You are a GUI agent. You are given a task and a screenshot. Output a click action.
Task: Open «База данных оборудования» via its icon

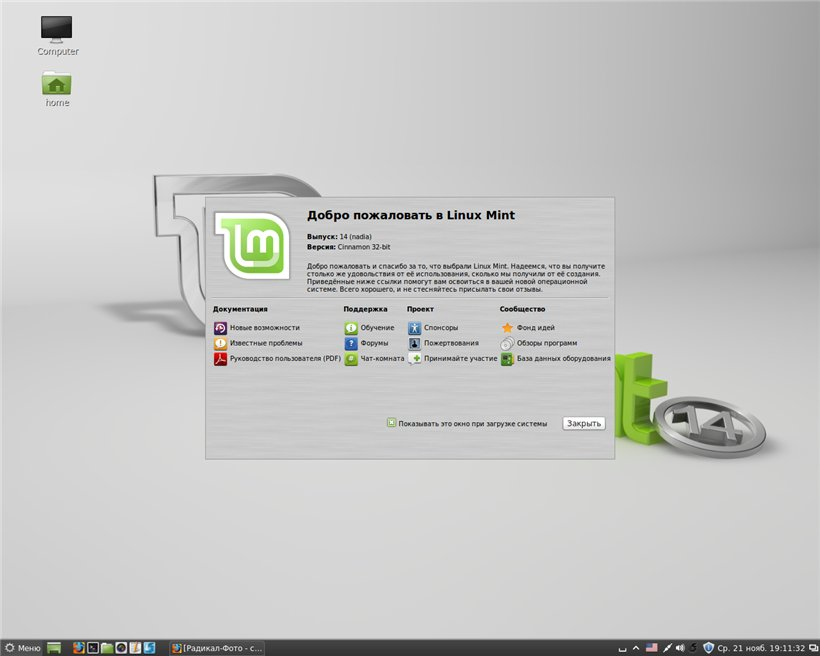pyautogui.click(x=505, y=359)
